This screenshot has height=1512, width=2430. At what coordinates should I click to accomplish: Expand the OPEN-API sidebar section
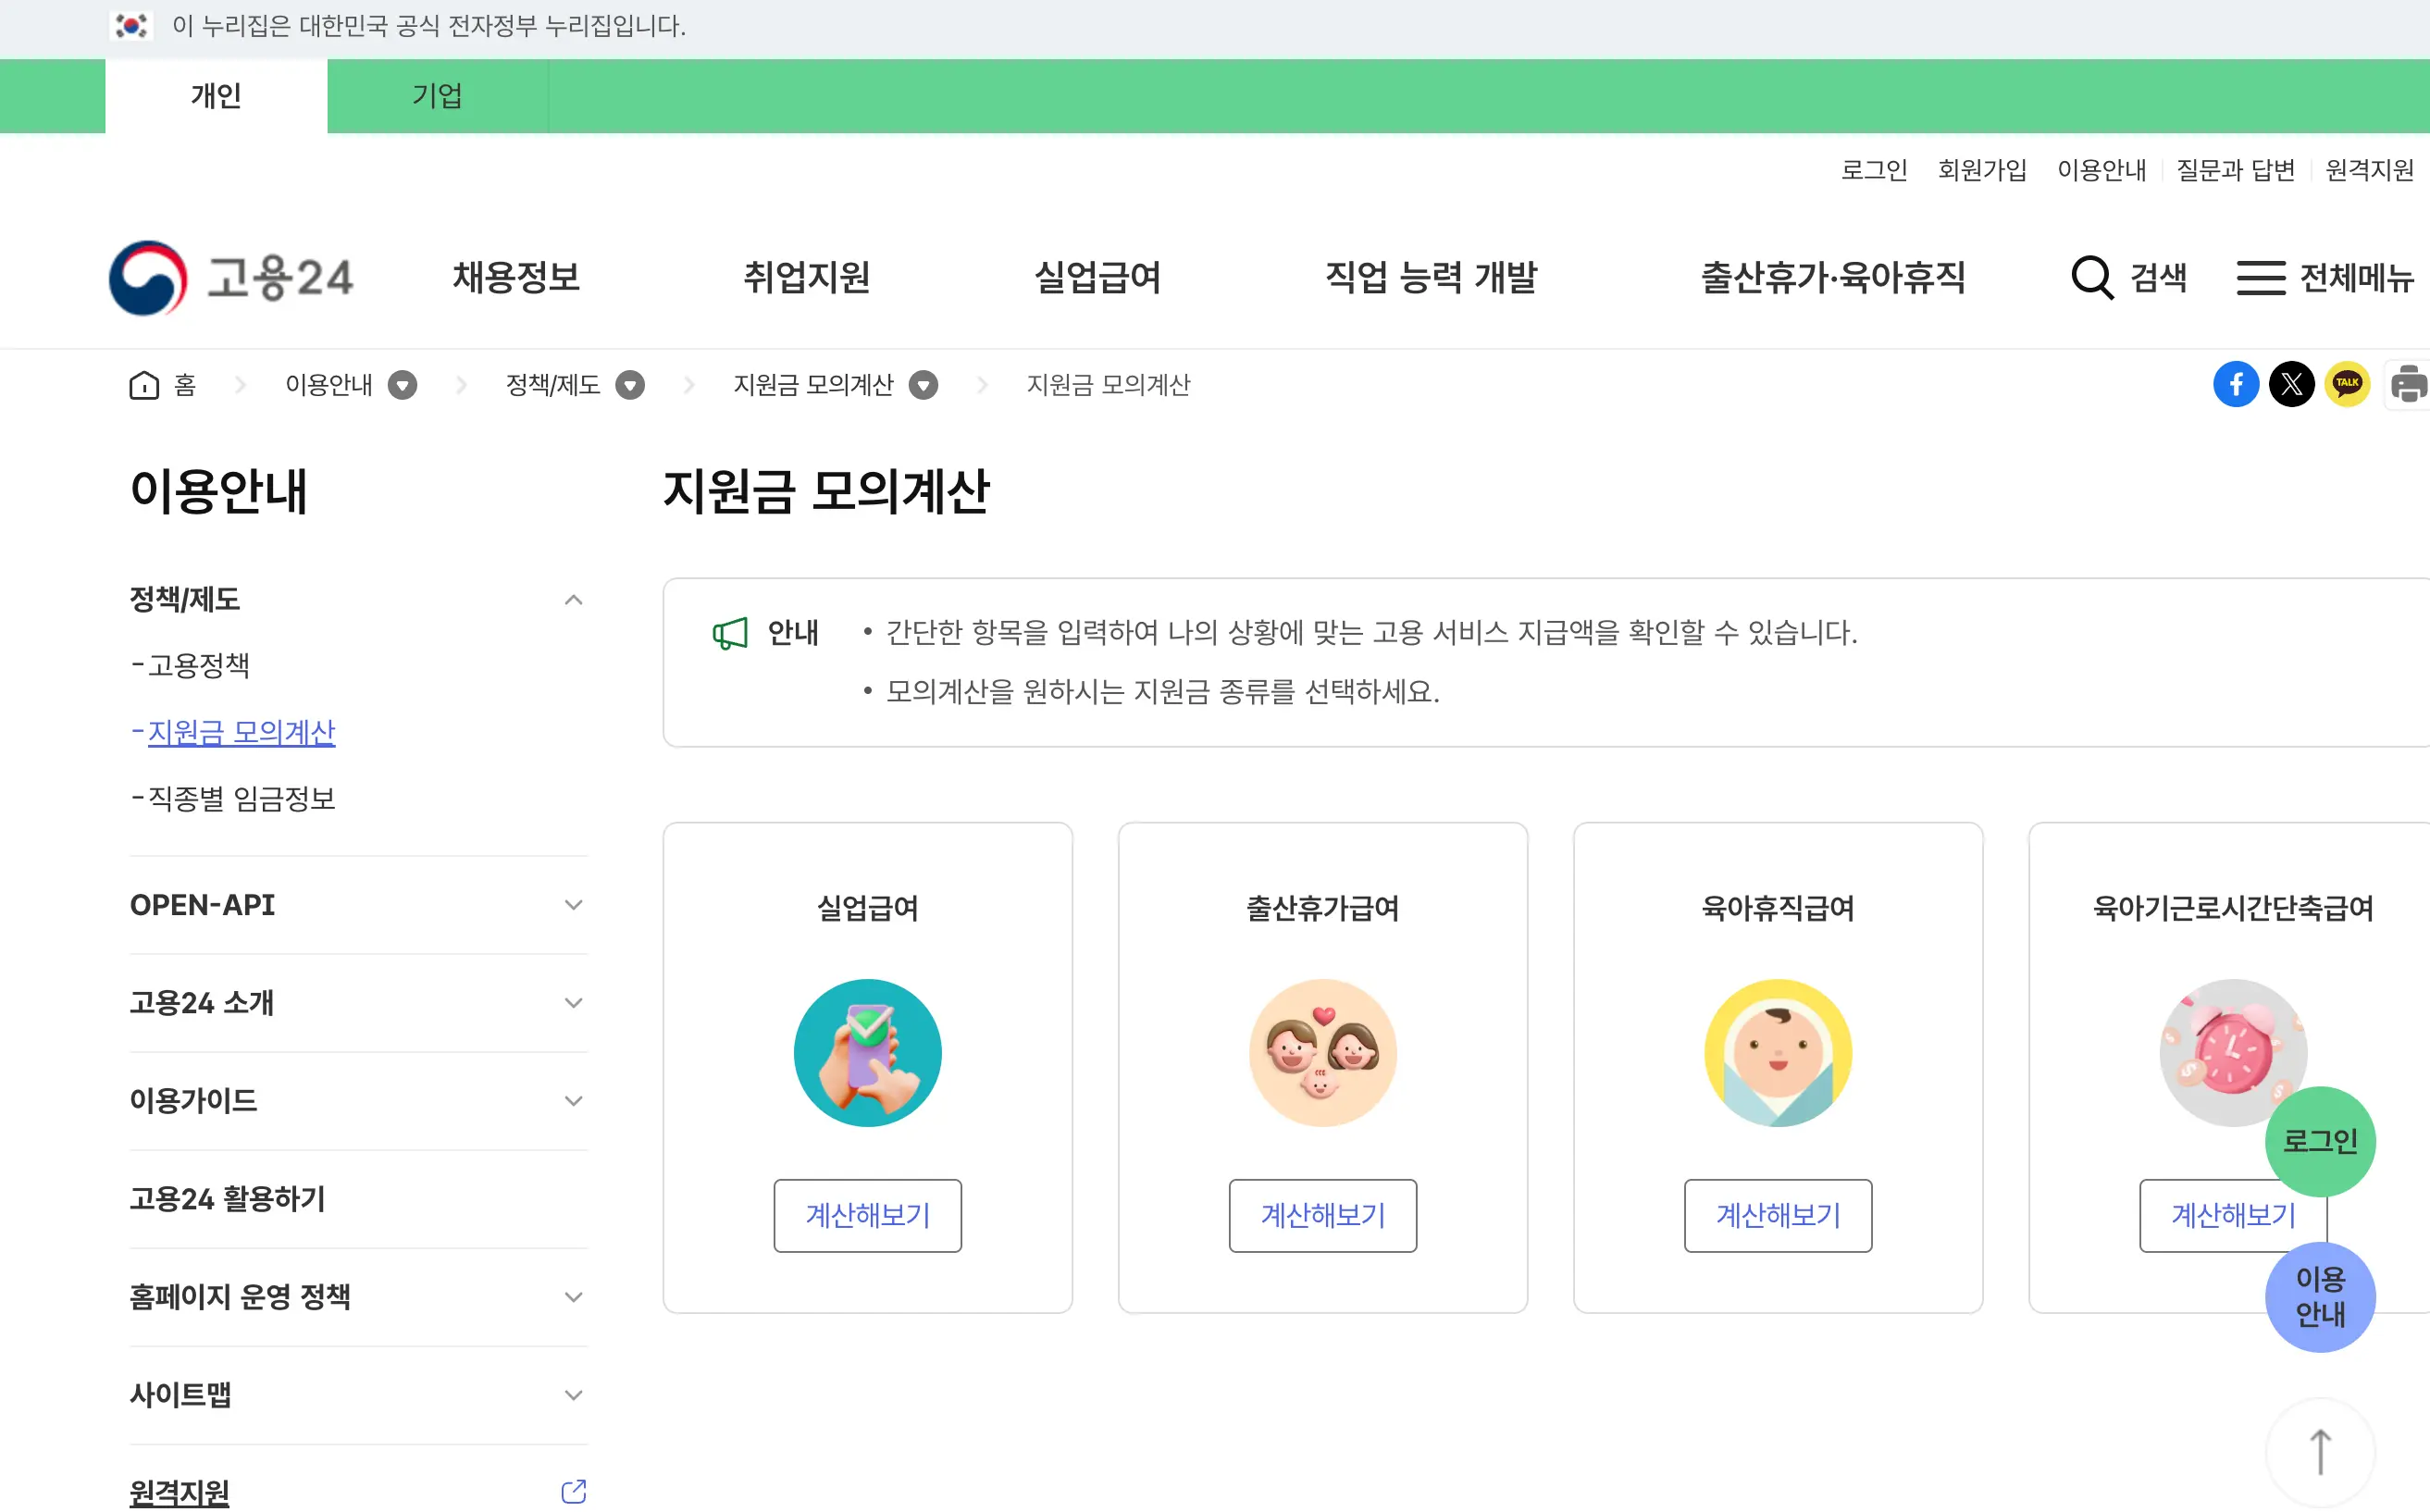coord(573,905)
